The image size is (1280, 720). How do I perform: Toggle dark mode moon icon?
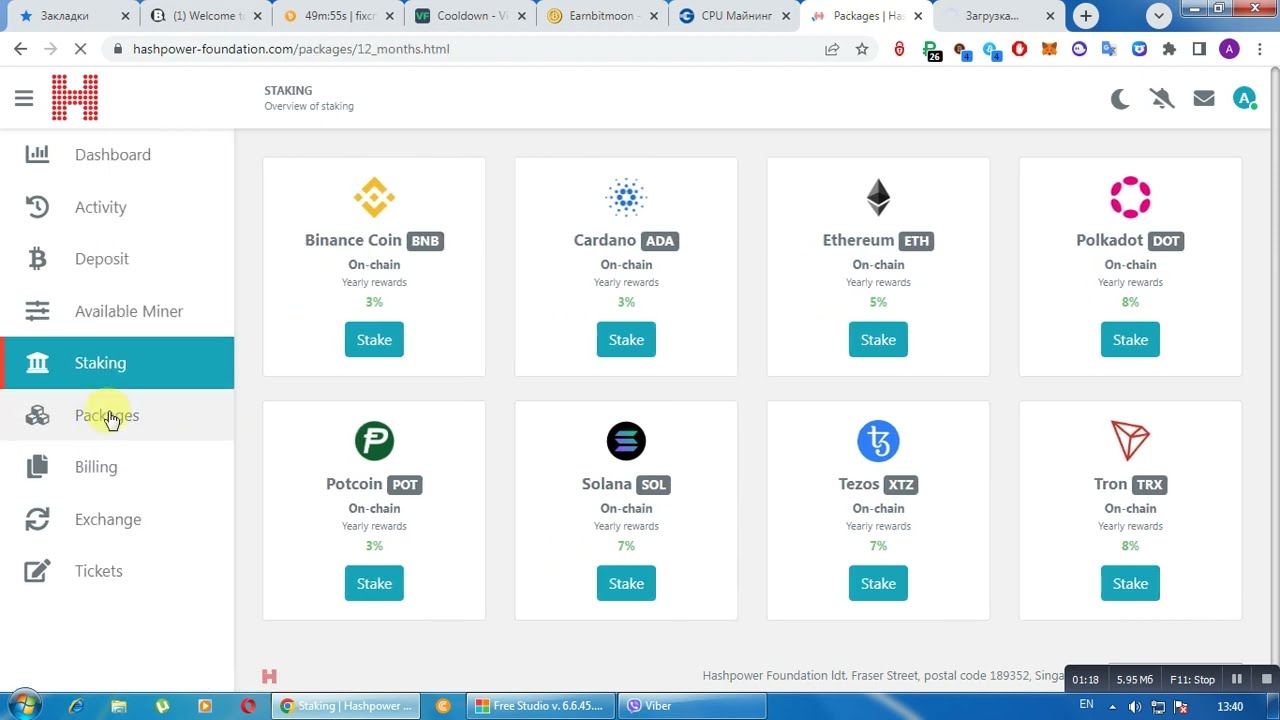(1120, 98)
